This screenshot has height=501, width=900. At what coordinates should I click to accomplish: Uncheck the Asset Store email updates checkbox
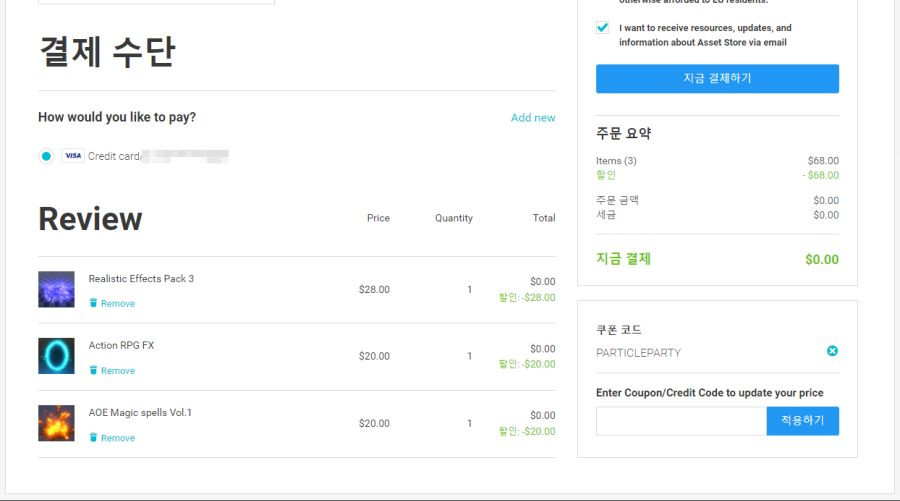[602, 28]
